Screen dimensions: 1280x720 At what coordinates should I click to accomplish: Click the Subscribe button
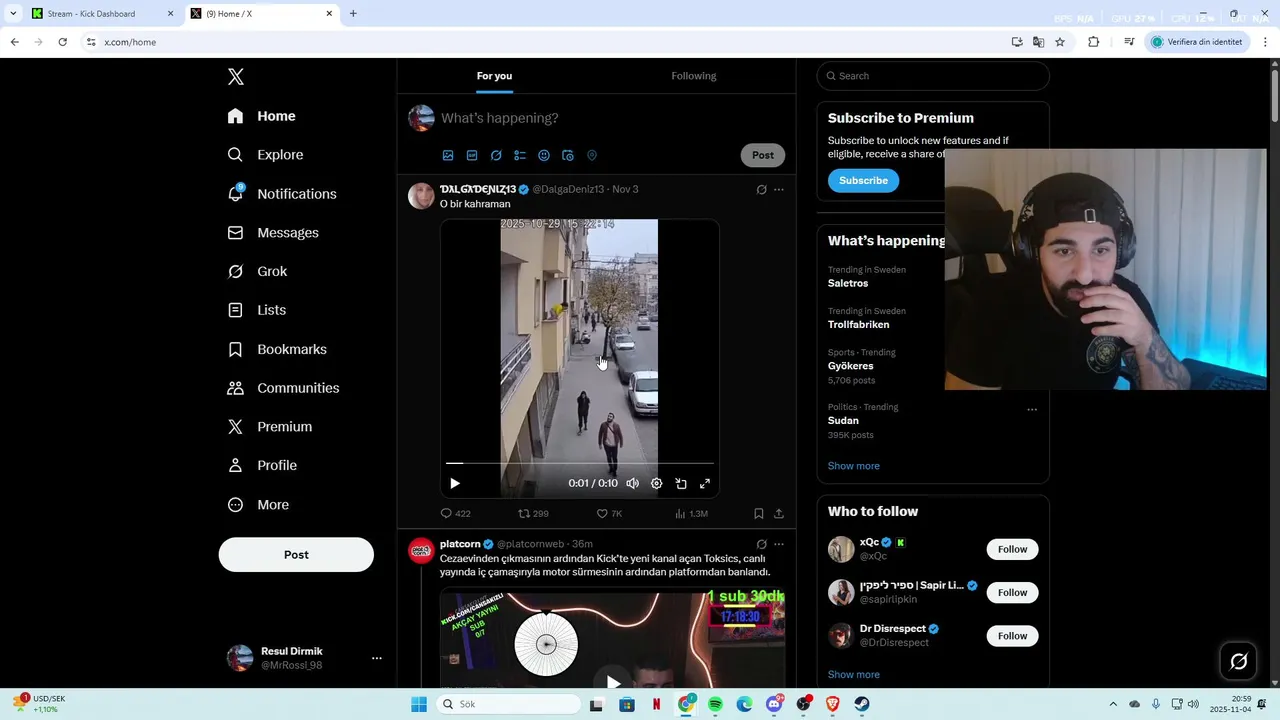863,181
